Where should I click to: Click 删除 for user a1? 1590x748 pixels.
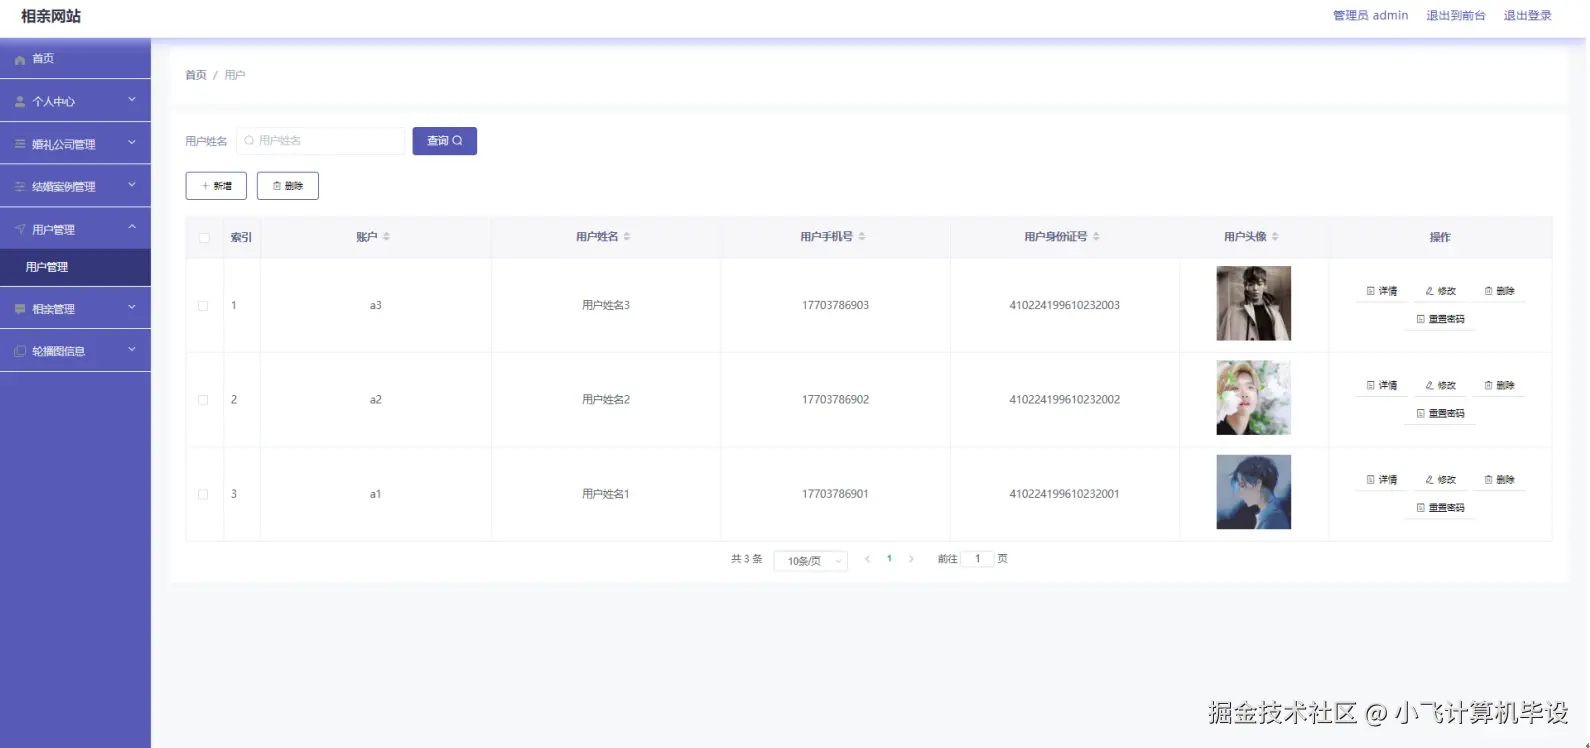[1500, 480]
